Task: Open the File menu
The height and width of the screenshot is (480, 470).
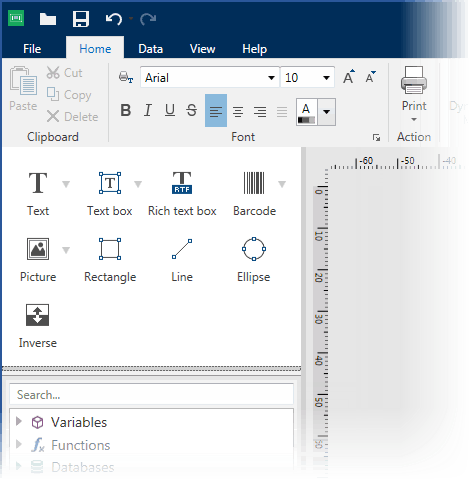Action: tap(32, 49)
